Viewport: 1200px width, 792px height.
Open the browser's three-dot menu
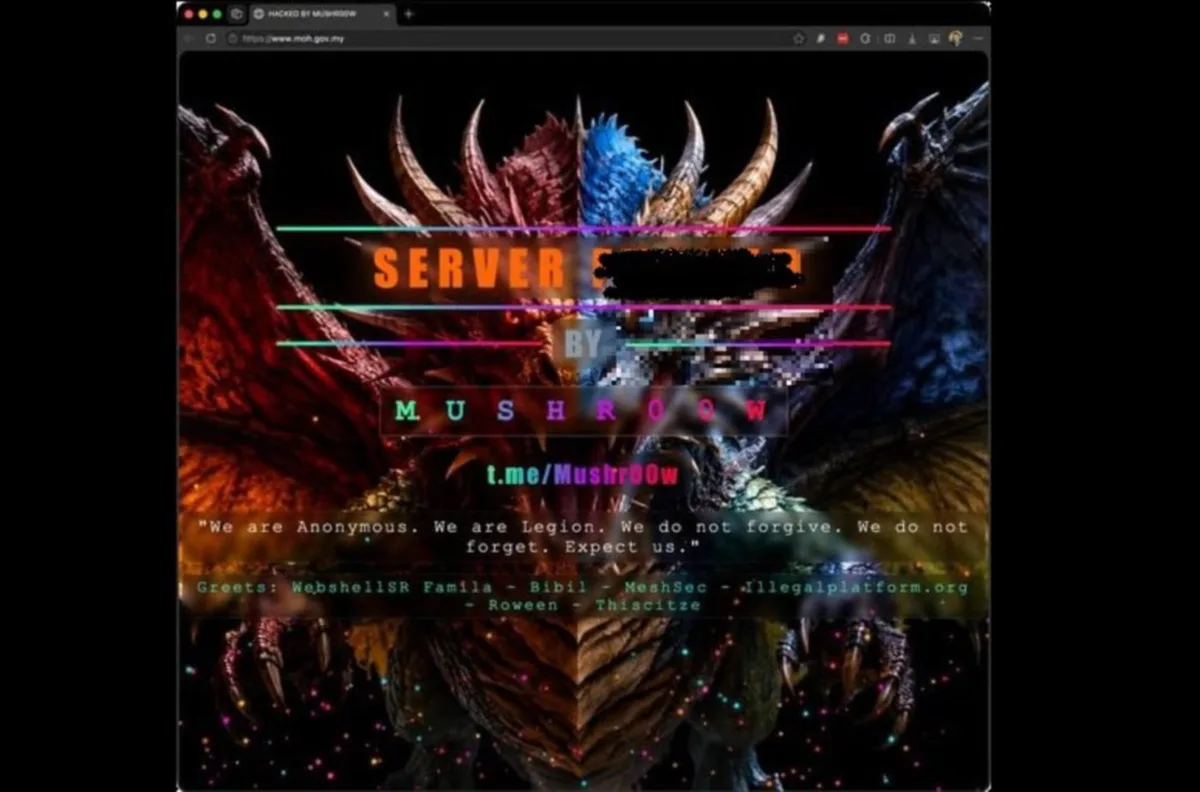point(977,38)
